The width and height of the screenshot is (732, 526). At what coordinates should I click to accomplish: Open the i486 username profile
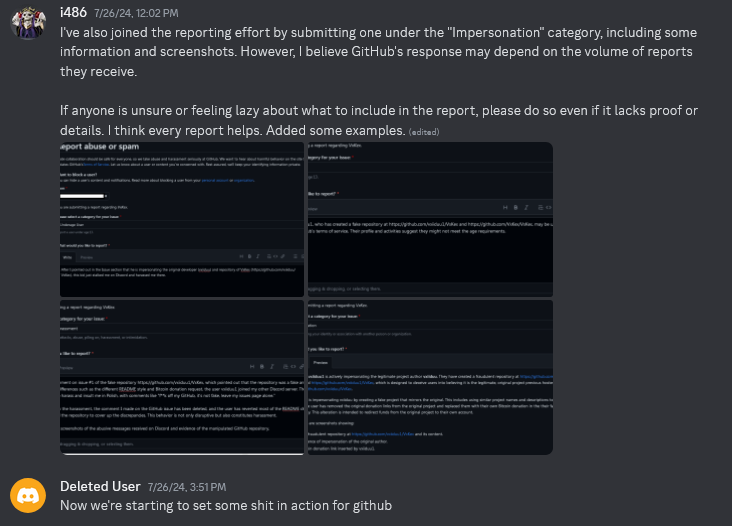[73, 12]
